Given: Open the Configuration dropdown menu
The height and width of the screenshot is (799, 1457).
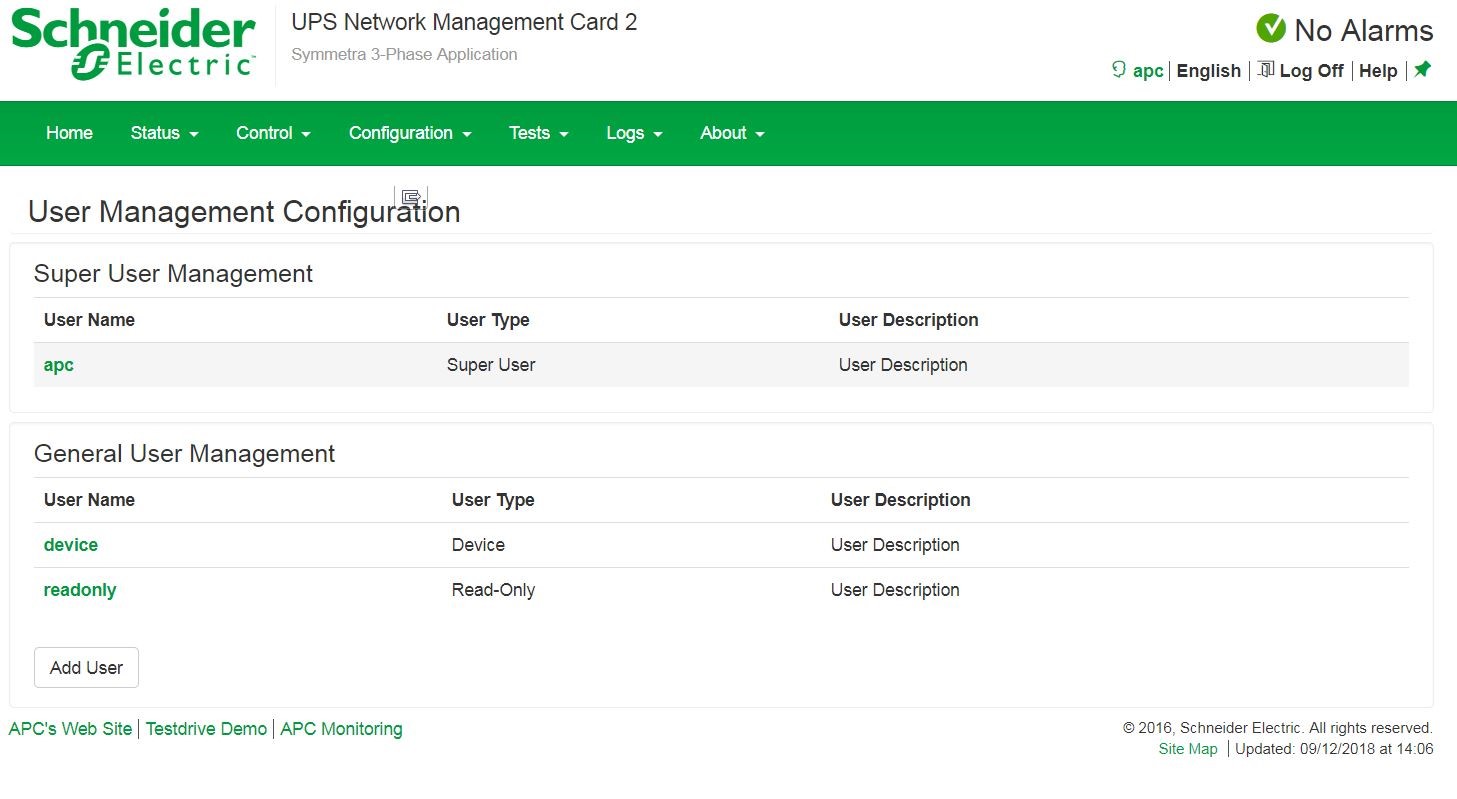Looking at the screenshot, I should tap(410, 133).
